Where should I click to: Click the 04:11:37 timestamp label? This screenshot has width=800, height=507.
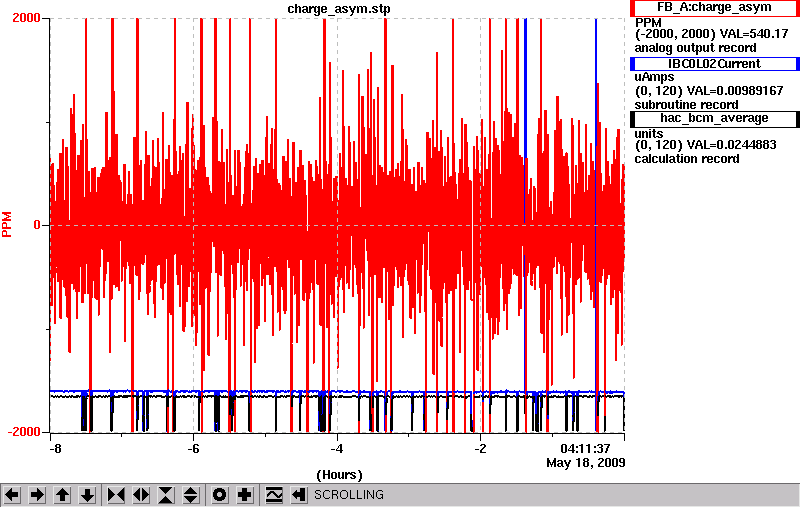click(585, 449)
